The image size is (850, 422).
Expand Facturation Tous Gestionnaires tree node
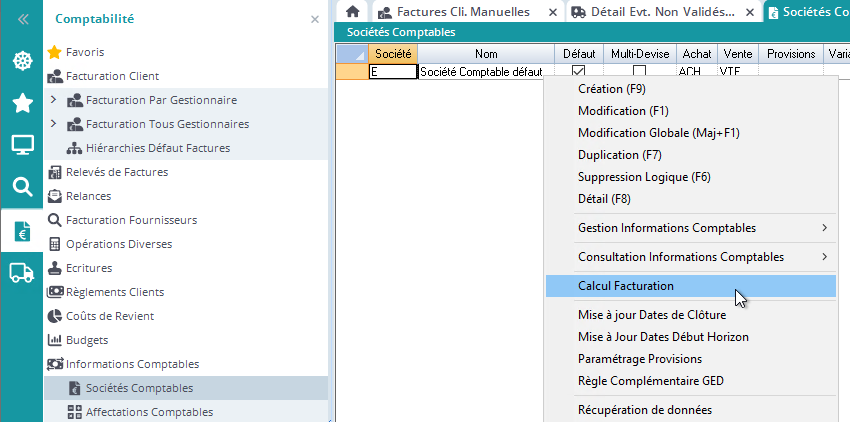coord(53,124)
